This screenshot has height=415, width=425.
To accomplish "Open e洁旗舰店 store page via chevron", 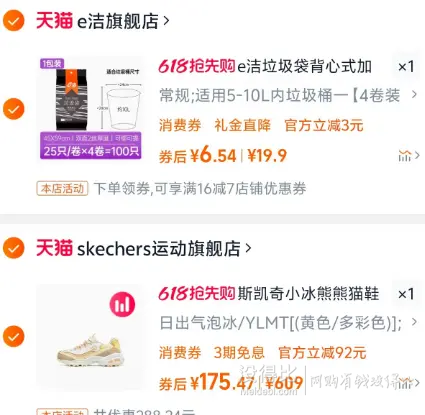I will click(x=166, y=21).
